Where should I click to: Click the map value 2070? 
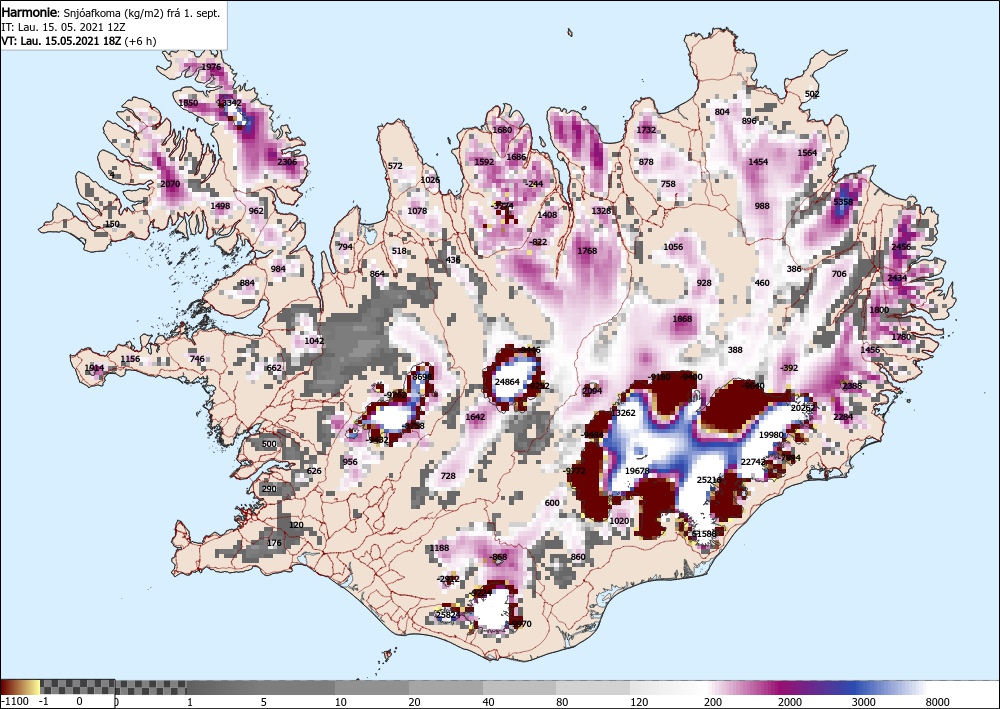pyautogui.click(x=170, y=184)
